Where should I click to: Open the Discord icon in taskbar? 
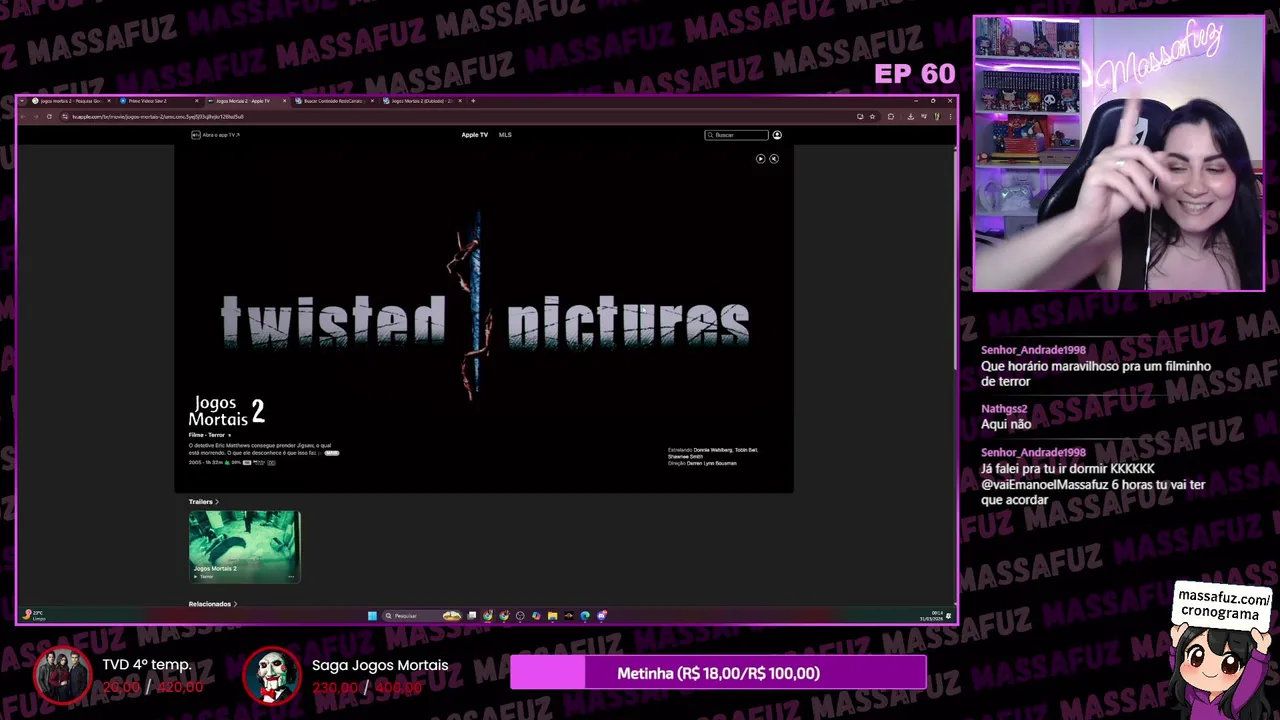point(601,616)
